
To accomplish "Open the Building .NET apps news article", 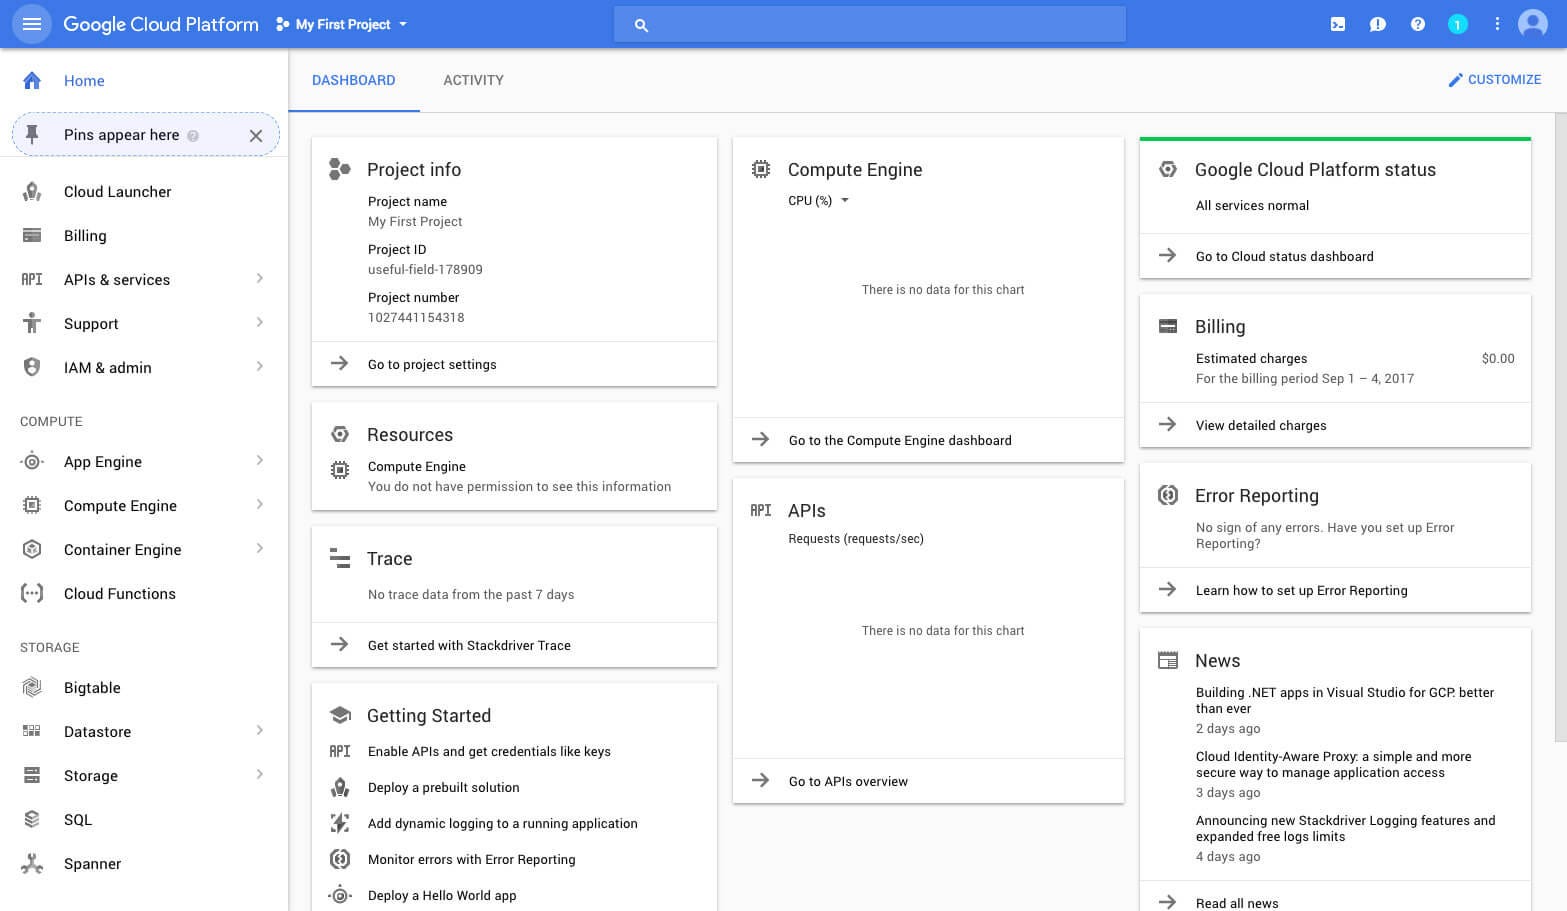I will pyautogui.click(x=1344, y=700).
